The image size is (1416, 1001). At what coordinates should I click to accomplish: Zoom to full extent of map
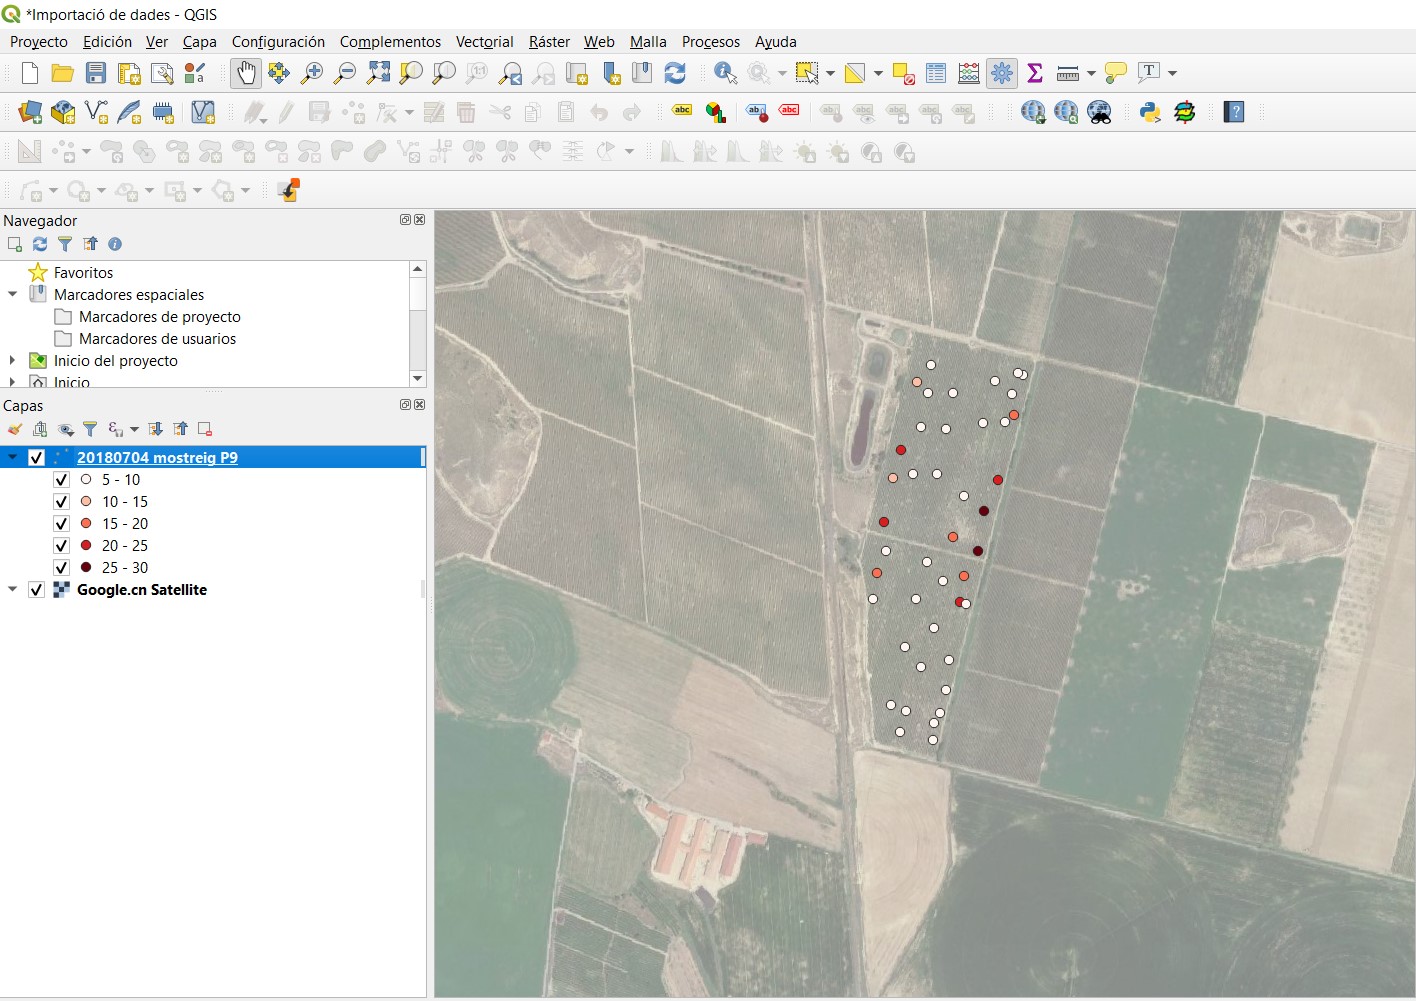[378, 73]
